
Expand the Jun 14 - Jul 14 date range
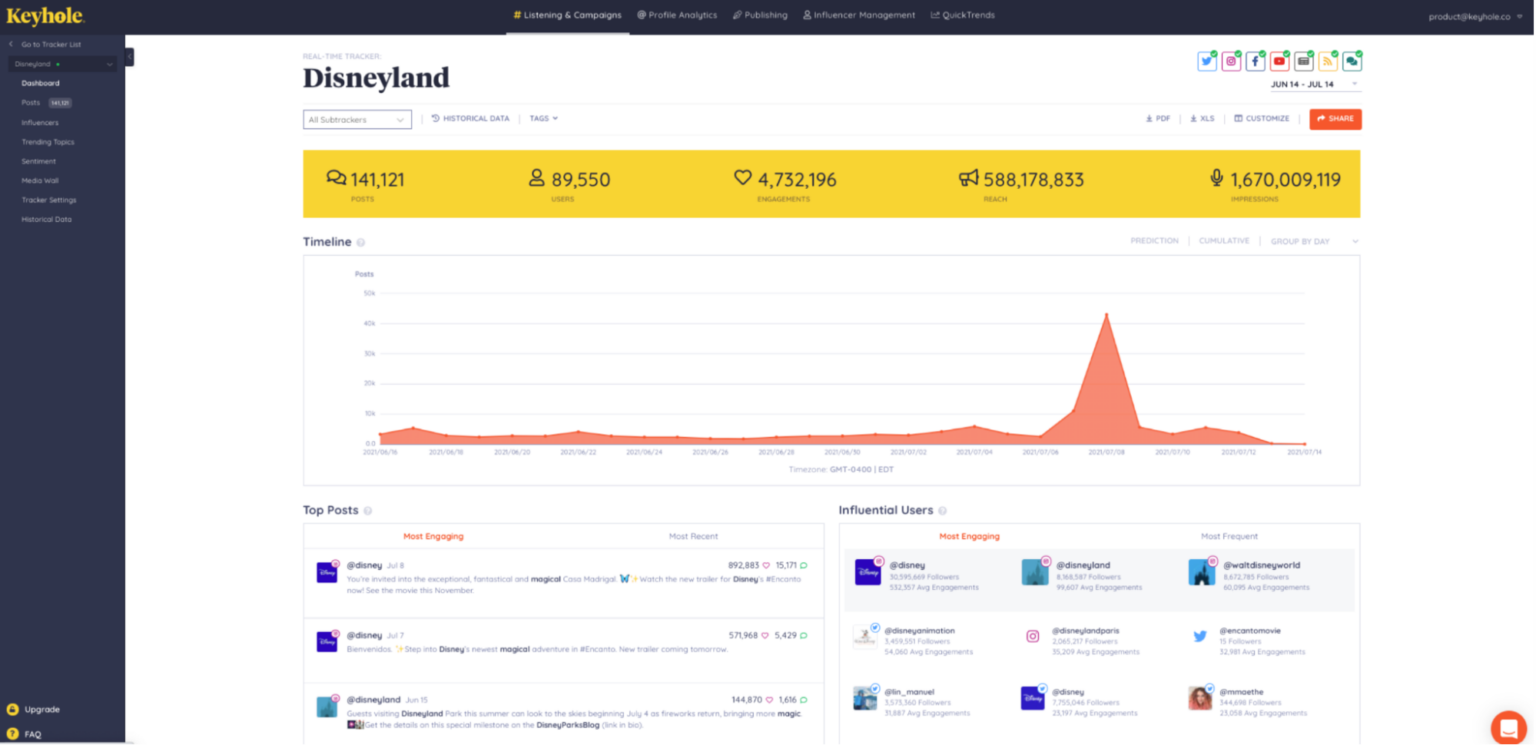click(1314, 84)
